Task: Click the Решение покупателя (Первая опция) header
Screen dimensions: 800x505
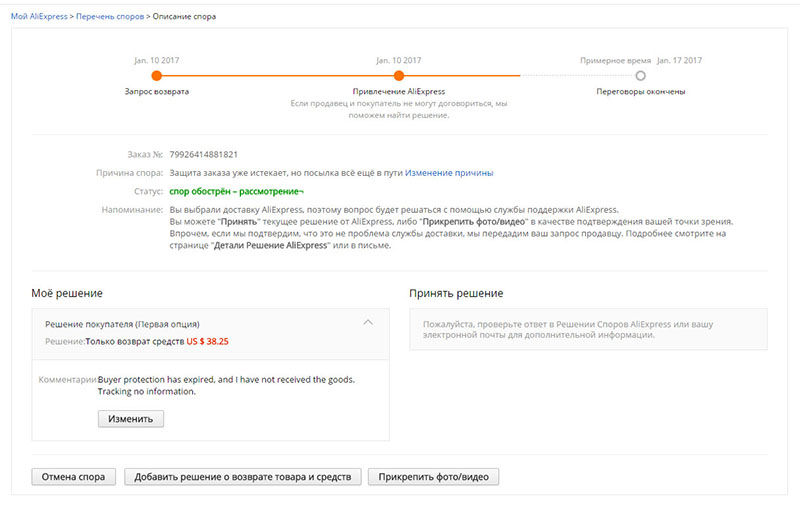Action: [x=123, y=324]
